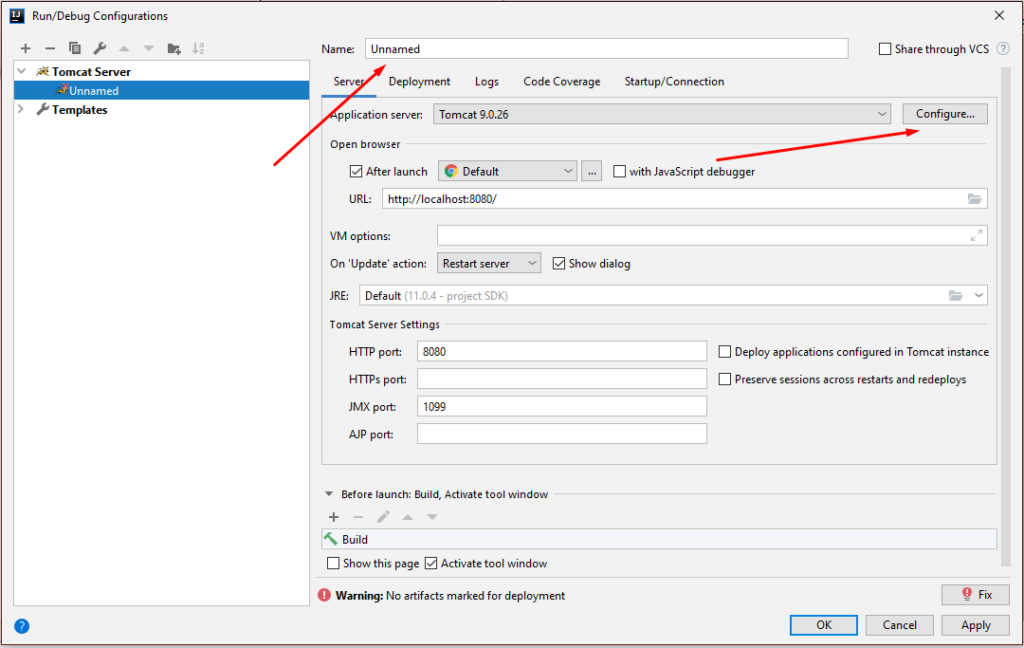Toggle the Show dialog checkbox

[559, 263]
